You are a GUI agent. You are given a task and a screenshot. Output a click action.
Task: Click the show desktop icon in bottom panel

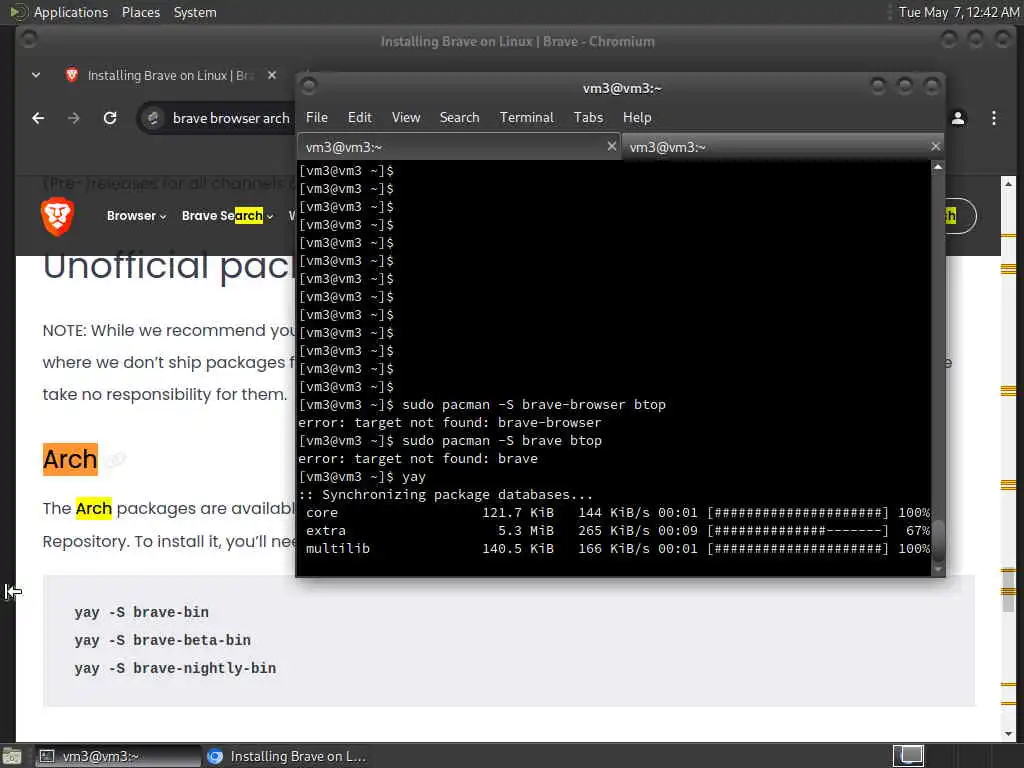tap(11, 756)
